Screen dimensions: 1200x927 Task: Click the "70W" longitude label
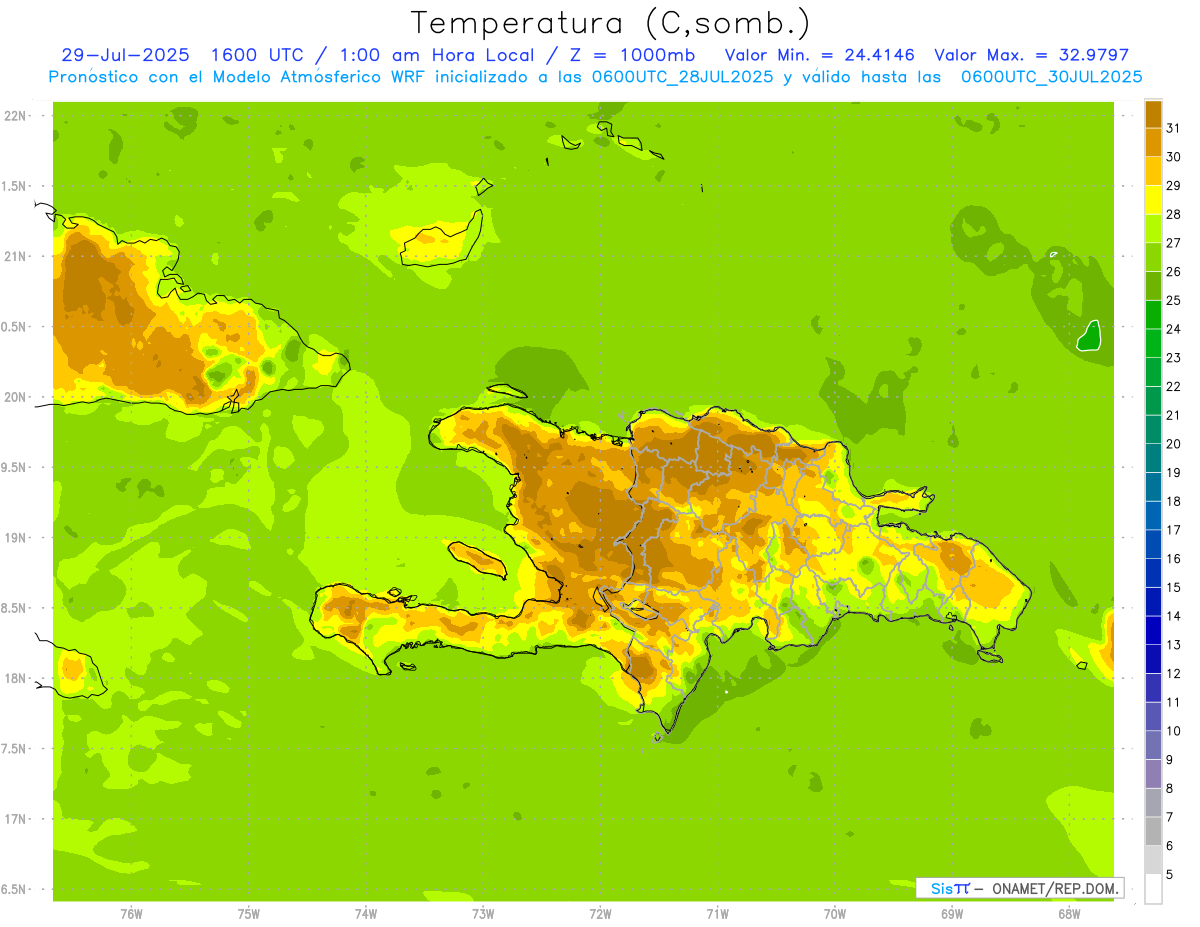coord(834,914)
